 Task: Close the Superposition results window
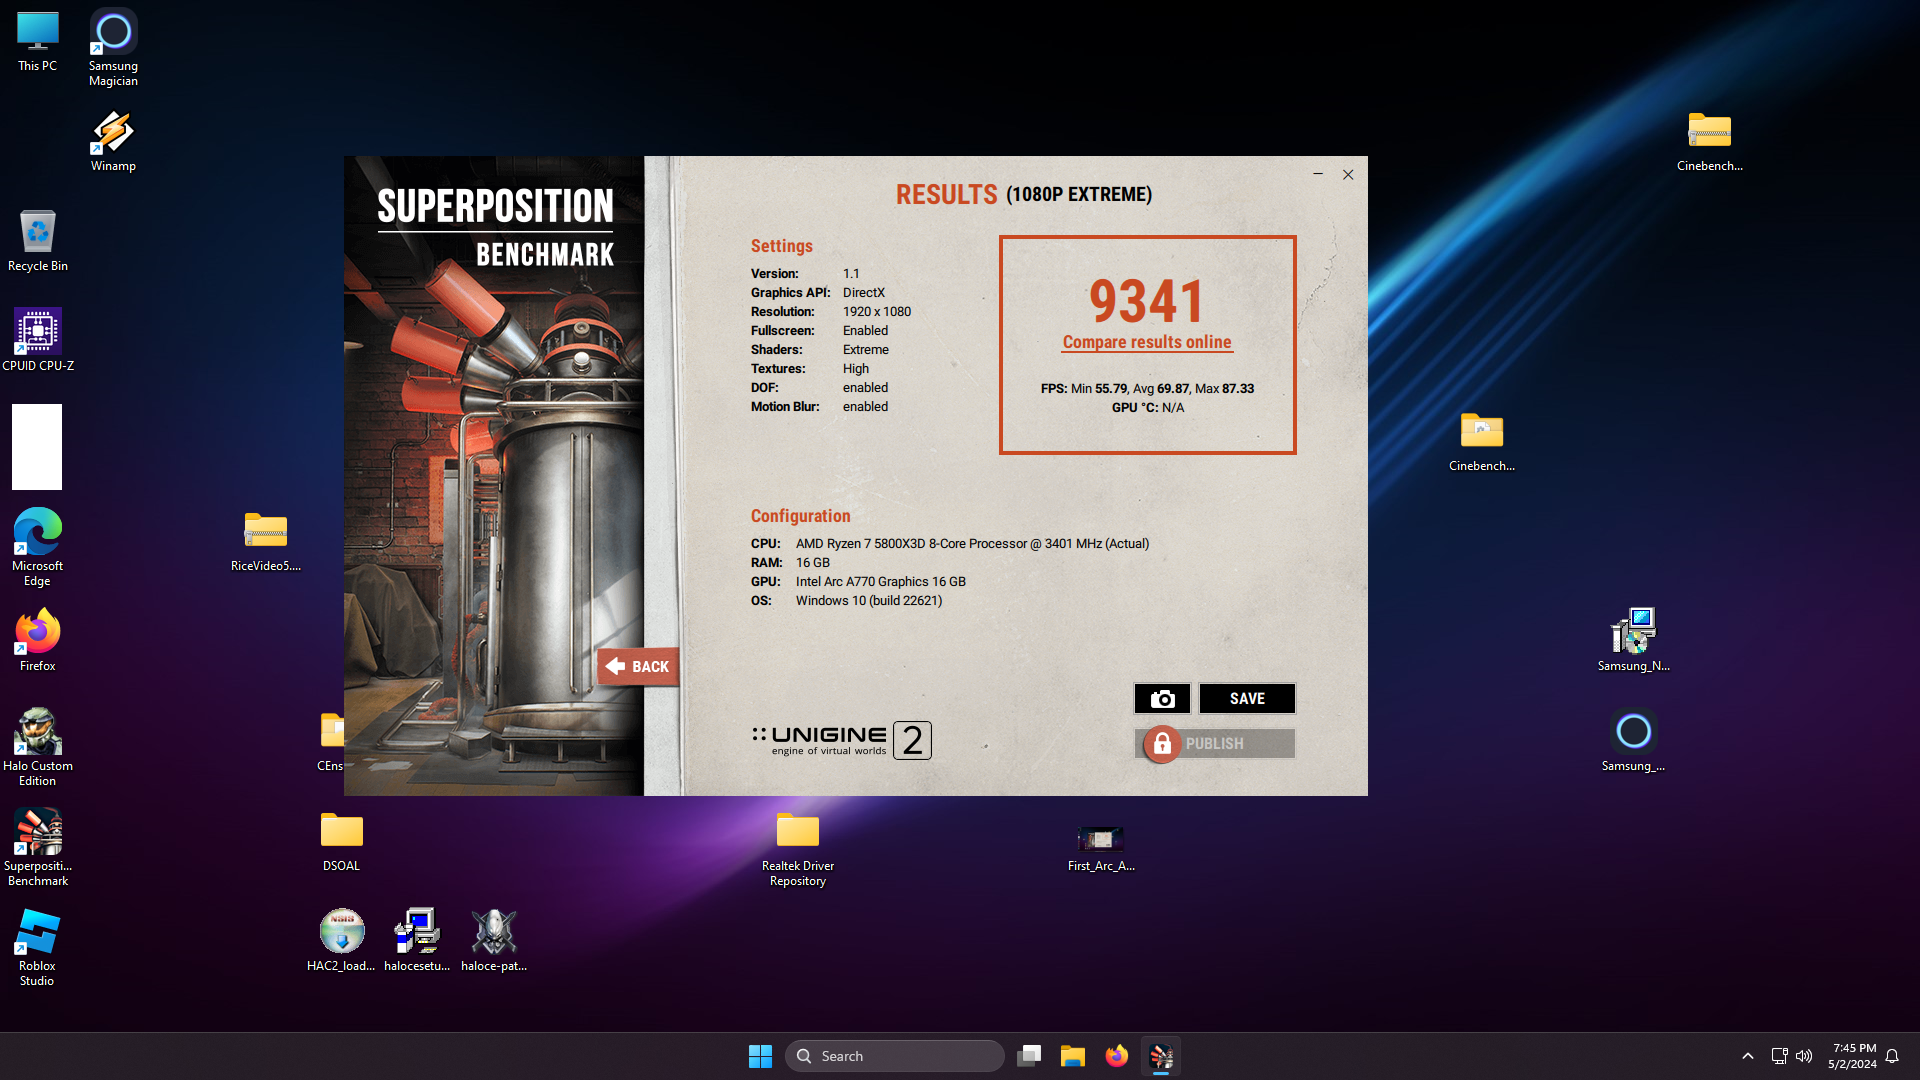(x=1348, y=174)
